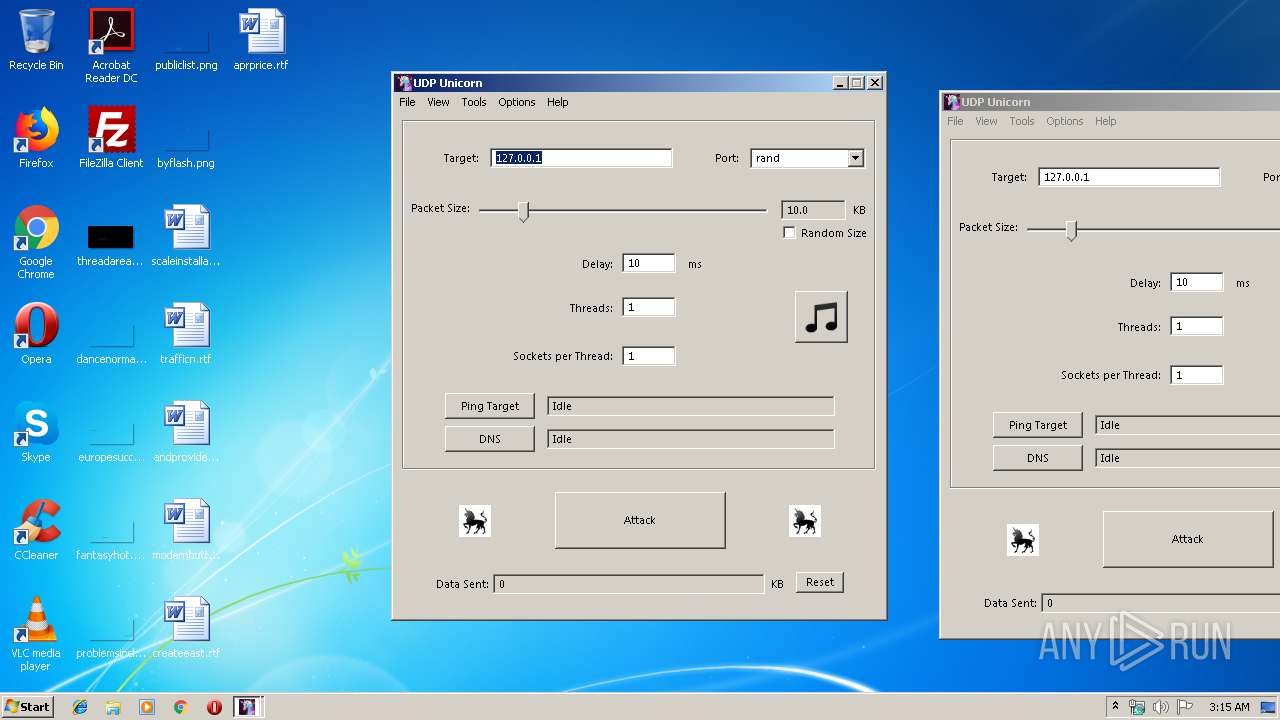Image resolution: width=1280 pixels, height=720 pixels.
Task: Click the Ping Target button in the front window
Action: coord(490,406)
